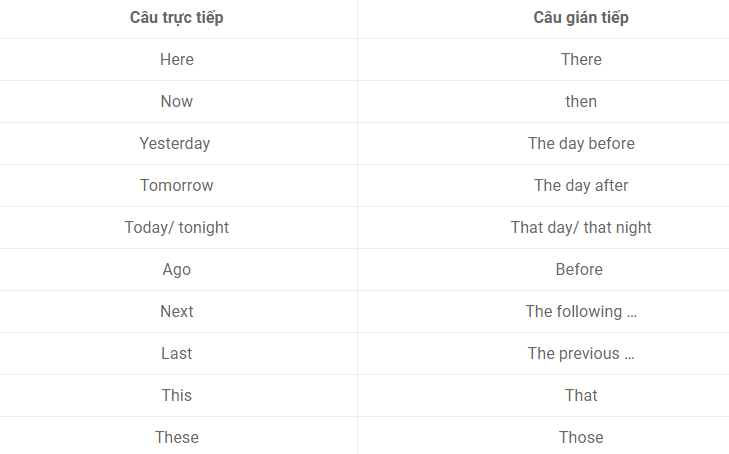Select the "Ago" cell
729x454 pixels.
[x=177, y=270]
